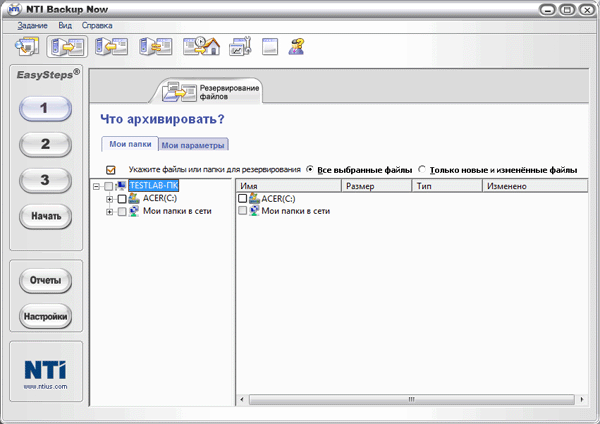Open Отчеты reports
The image size is (600, 424).
(x=45, y=280)
